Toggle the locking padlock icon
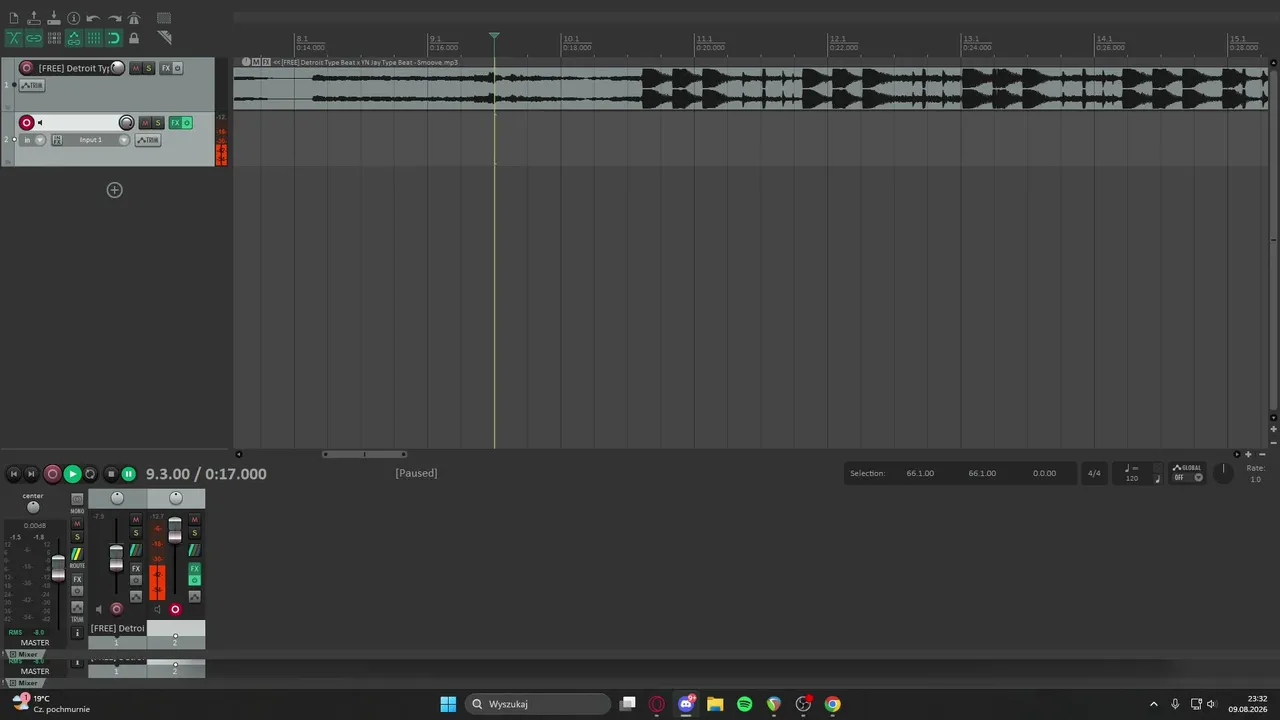Image resolution: width=1280 pixels, height=720 pixels. (x=134, y=38)
